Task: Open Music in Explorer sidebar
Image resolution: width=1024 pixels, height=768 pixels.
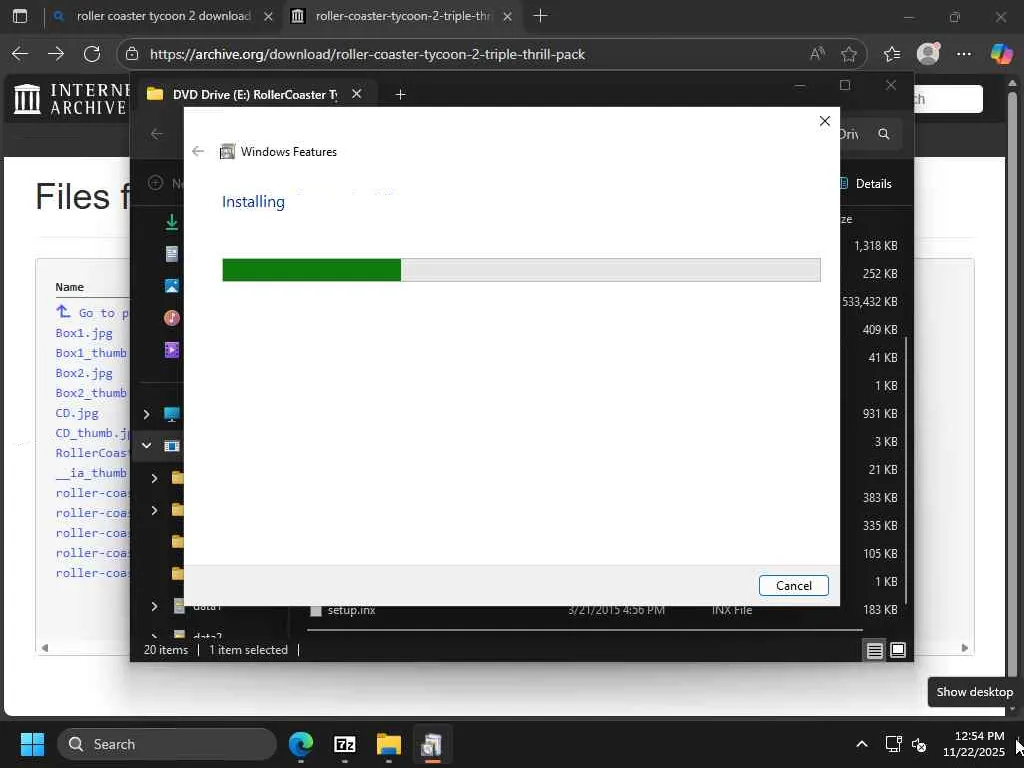Action: [172, 317]
